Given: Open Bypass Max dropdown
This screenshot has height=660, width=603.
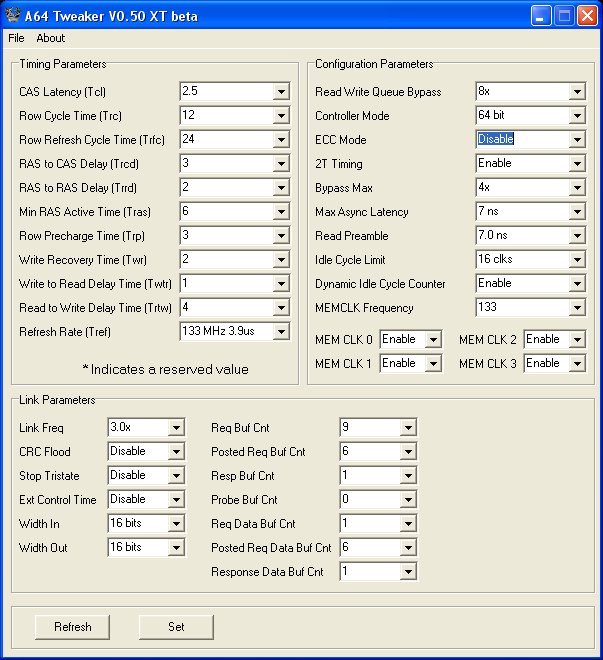Looking at the screenshot, I should point(577,187).
